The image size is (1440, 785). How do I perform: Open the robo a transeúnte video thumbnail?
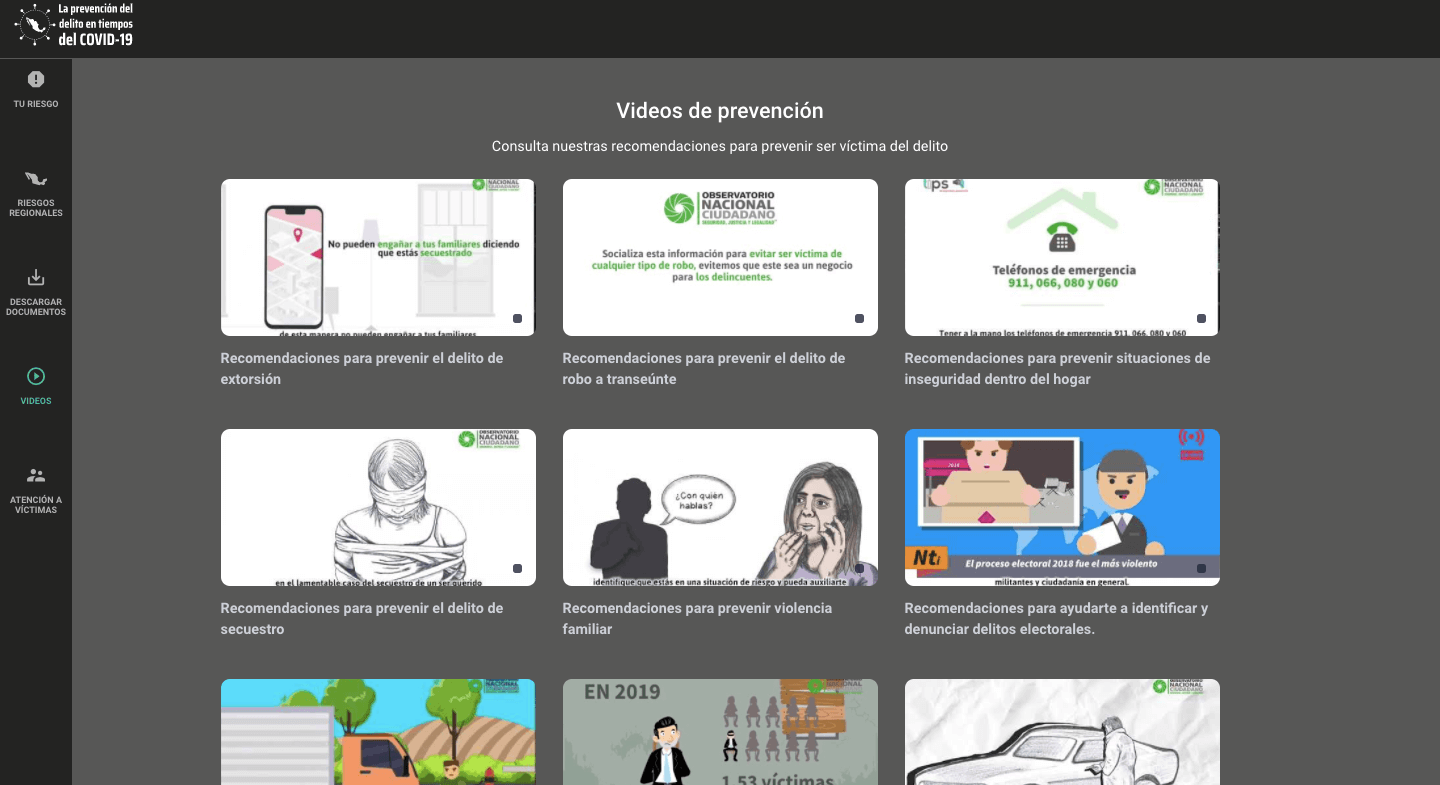[720, 257]
